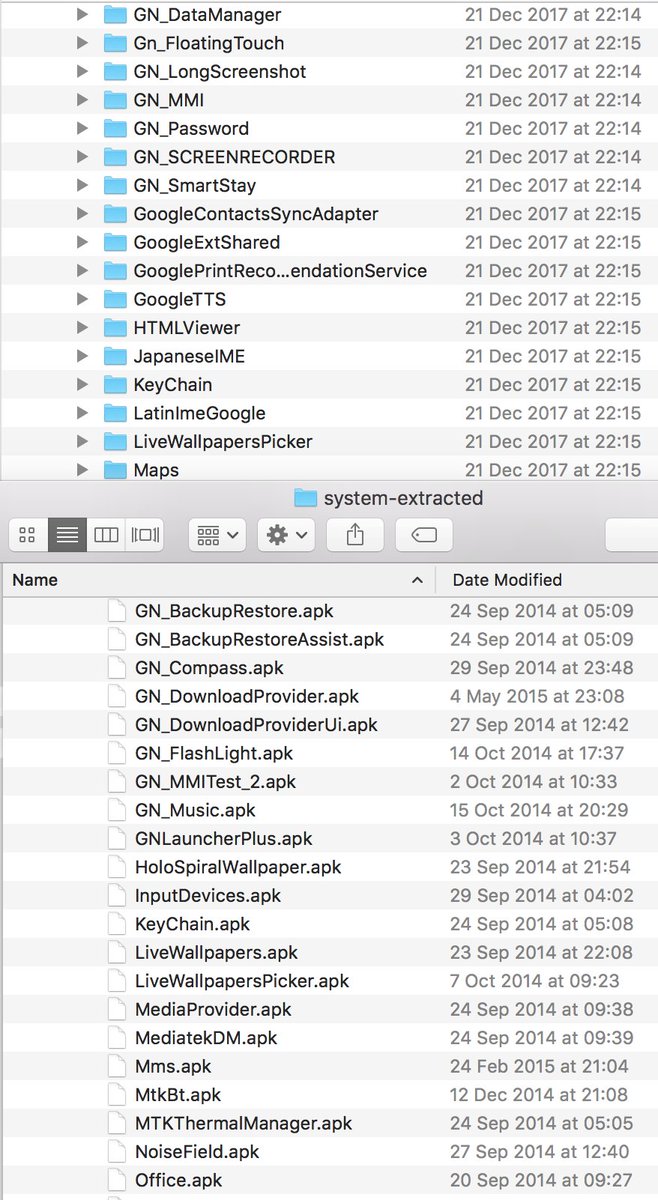Expand the GoogleContactsSyncAdapter folder
This screenshot has height=1200, width=658.
pyautogui.click(x=83, y=214)
